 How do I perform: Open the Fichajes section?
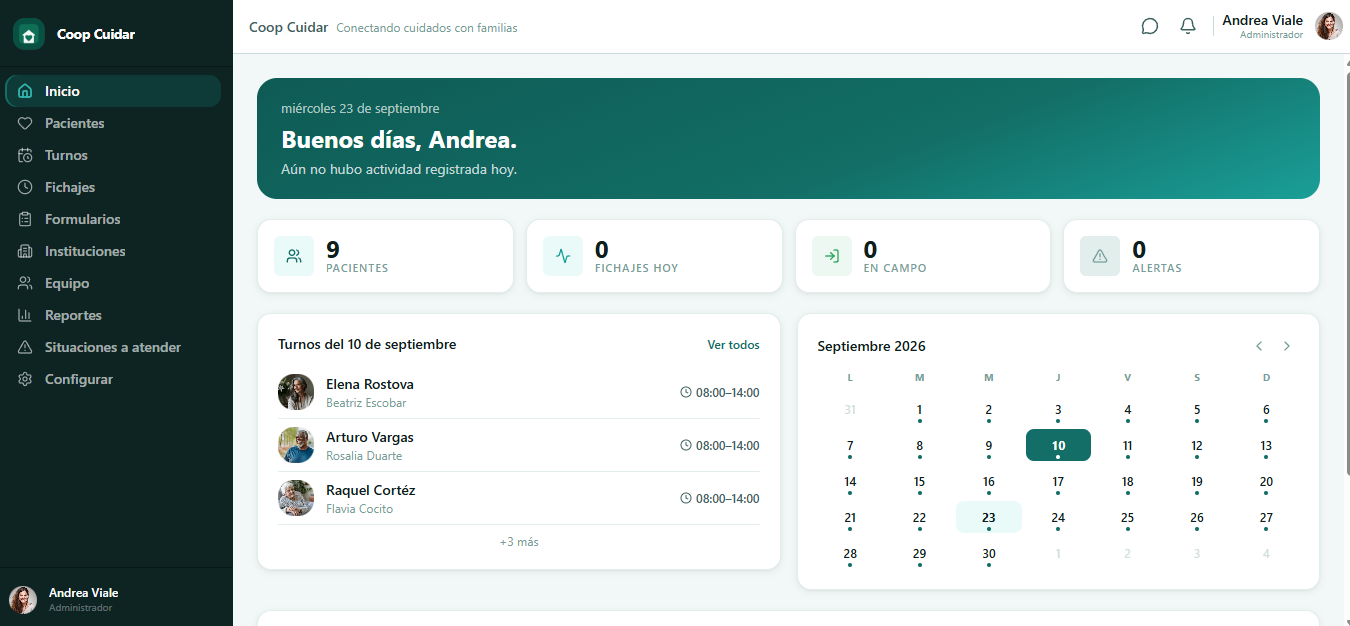(x=113, y=187)
